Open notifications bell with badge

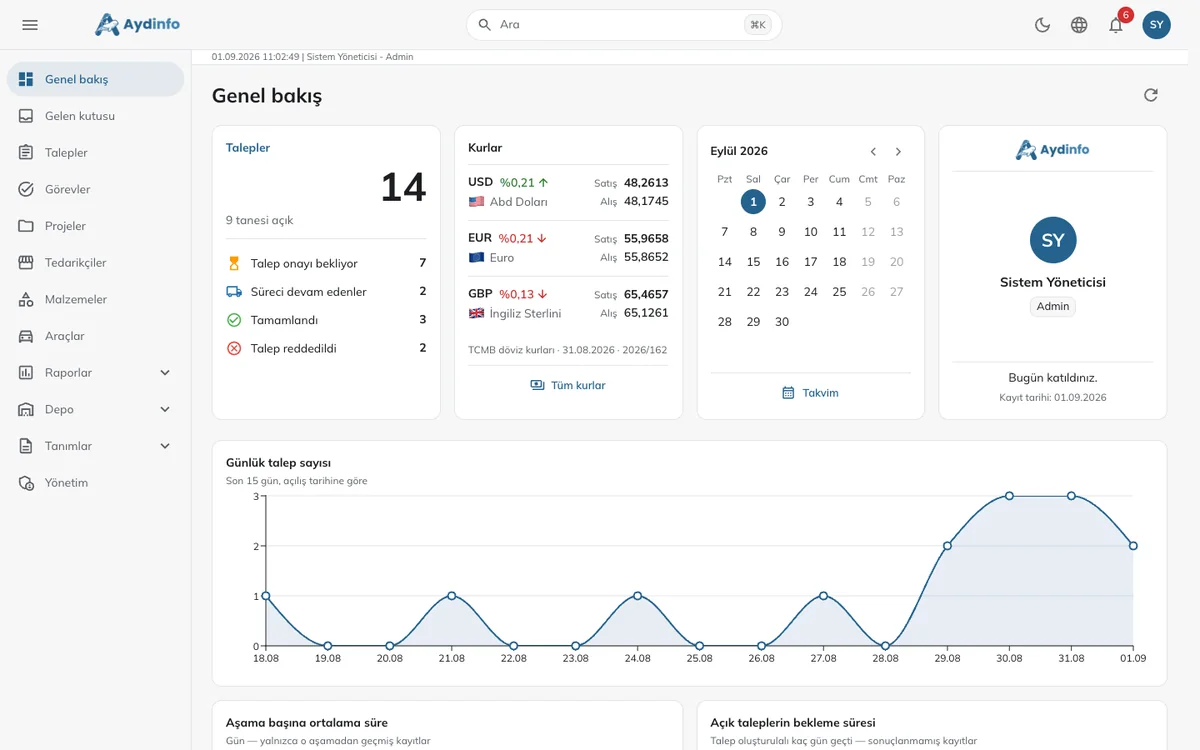coord(1116,25)
